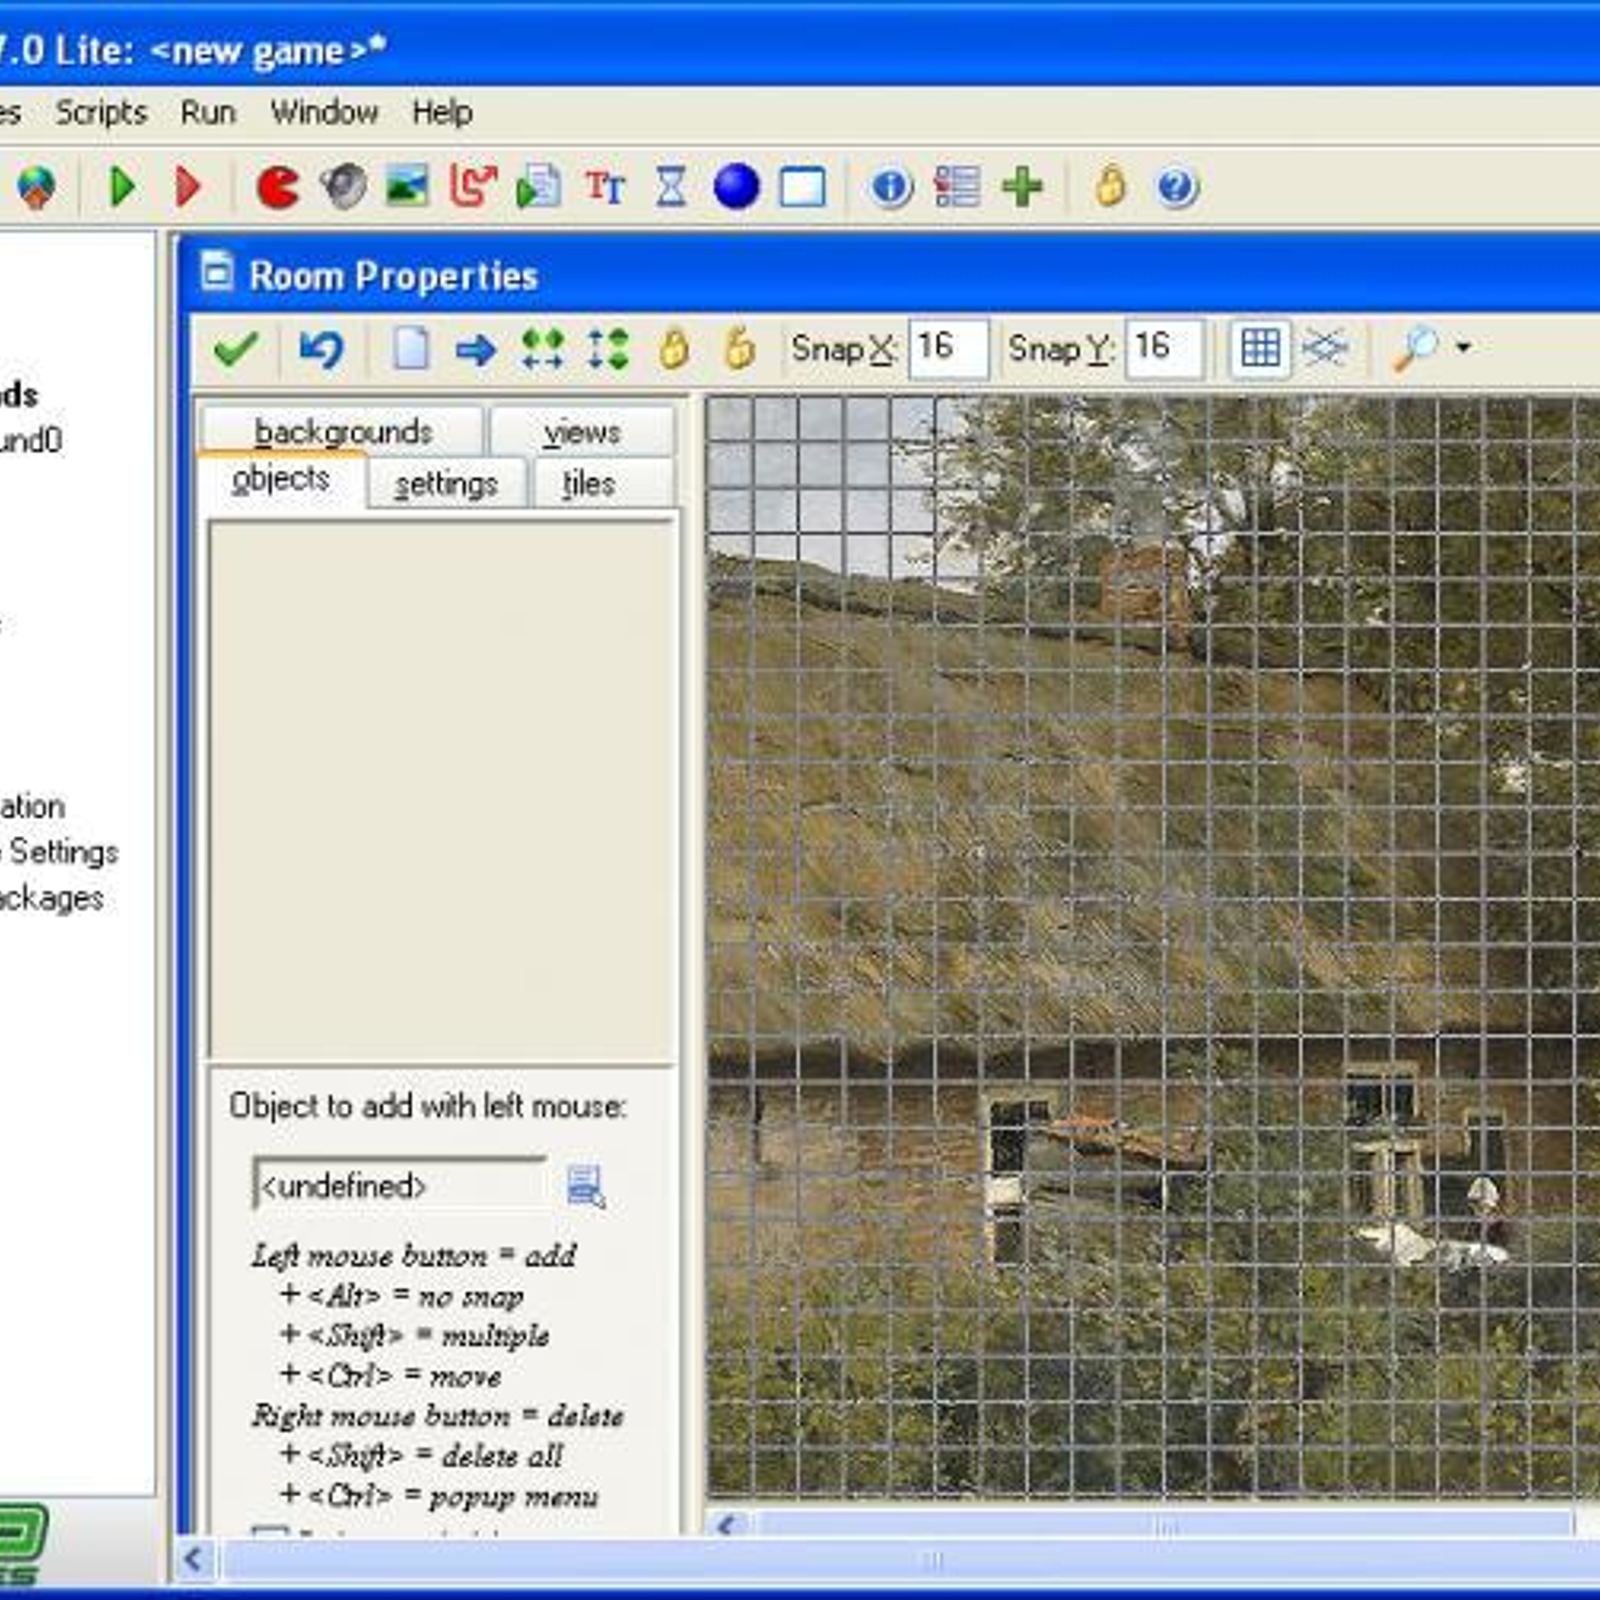Run game in debug mode red arrow

(188, 187)
